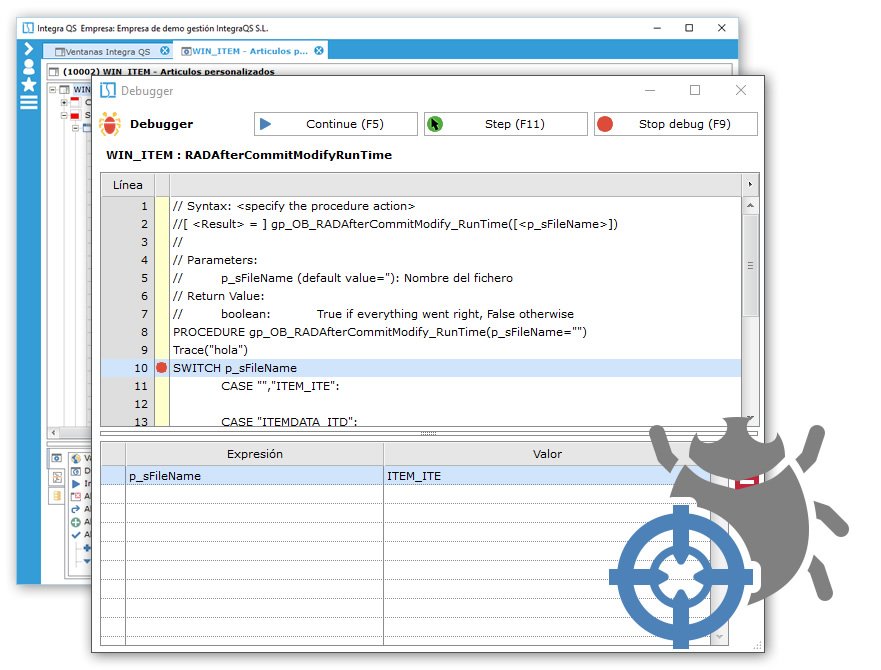The height and width of the screenshot is (670, 881).
Task: Select code line 9 Trace("hola")
Action: point(210,350)
